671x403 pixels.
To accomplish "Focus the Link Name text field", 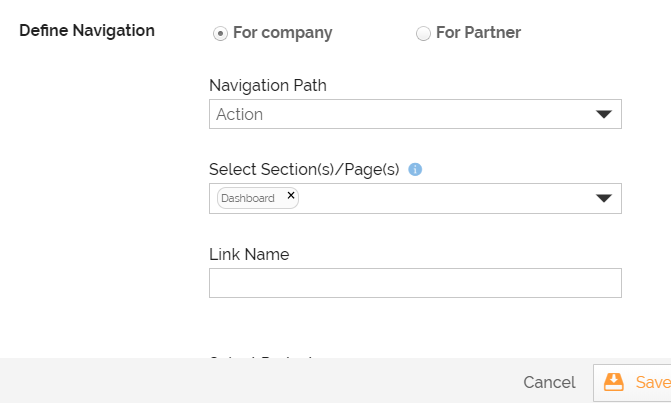I will pyautogui.click(x=415, y=283).
